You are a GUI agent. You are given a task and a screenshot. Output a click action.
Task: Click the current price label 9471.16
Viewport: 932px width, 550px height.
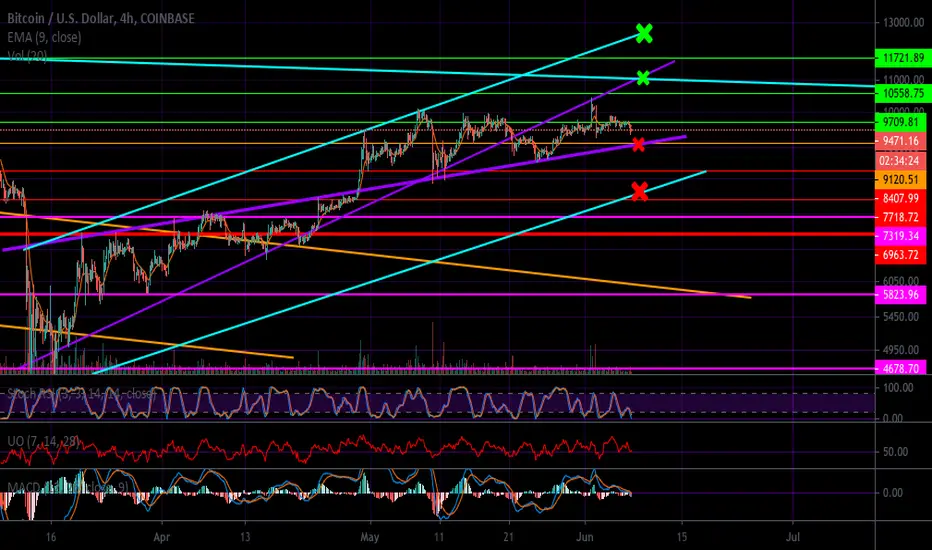point(901,141)
